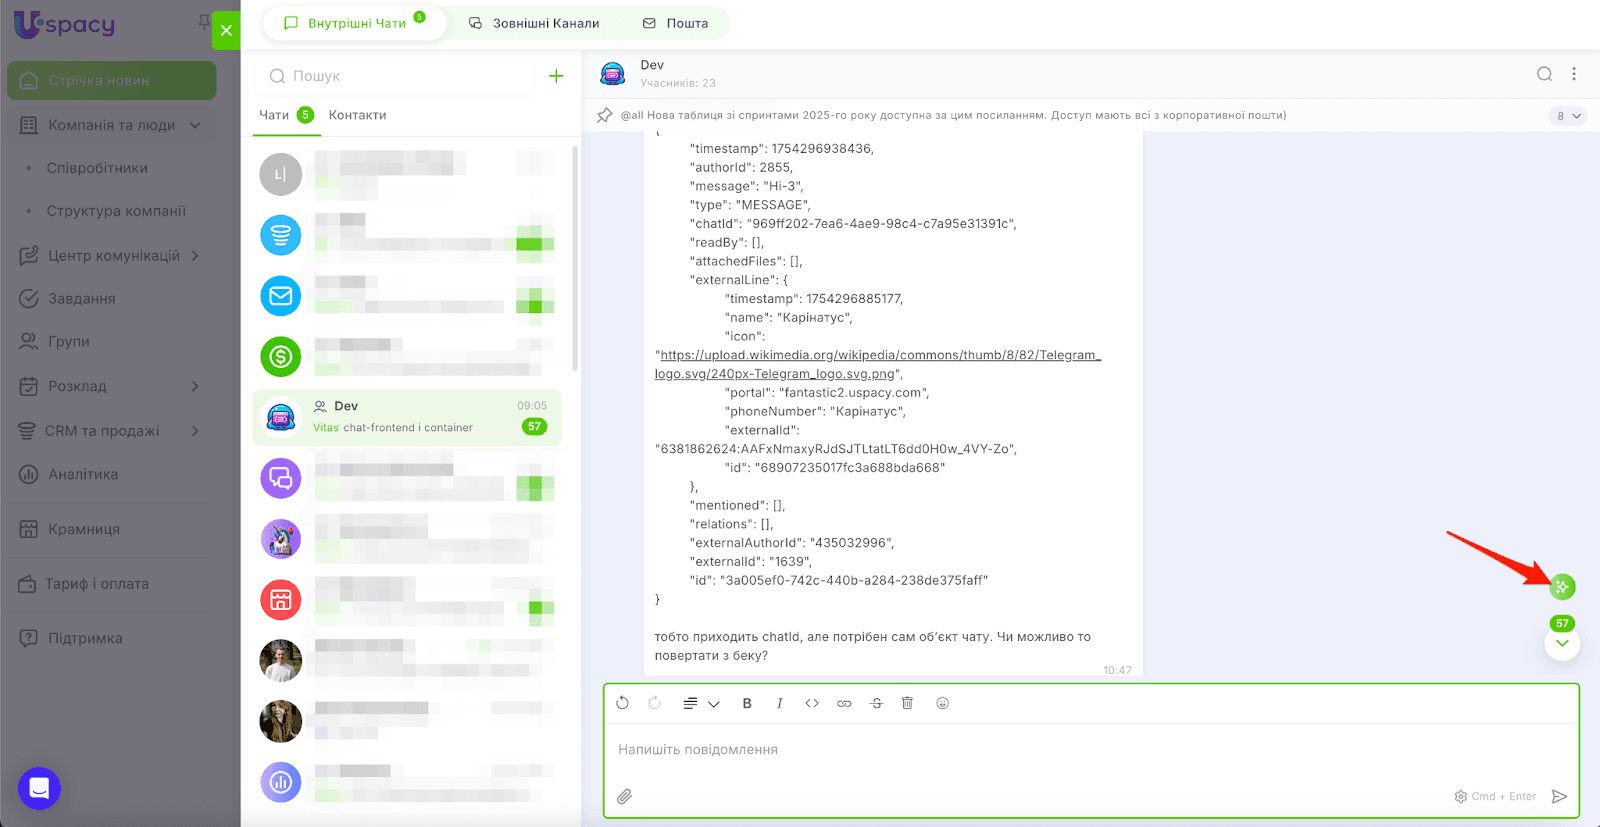Switch to the Зовнішні Канали tab

(534, 23)
